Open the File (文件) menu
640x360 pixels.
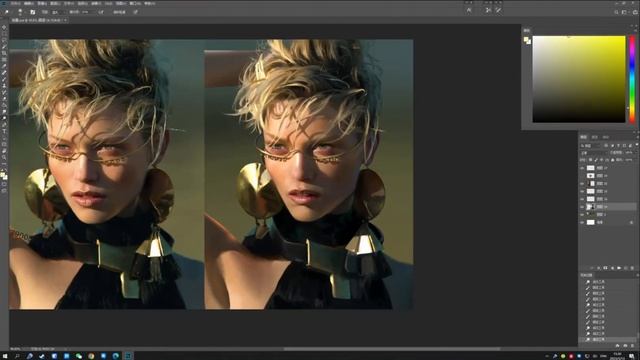(x=16, y=3)
